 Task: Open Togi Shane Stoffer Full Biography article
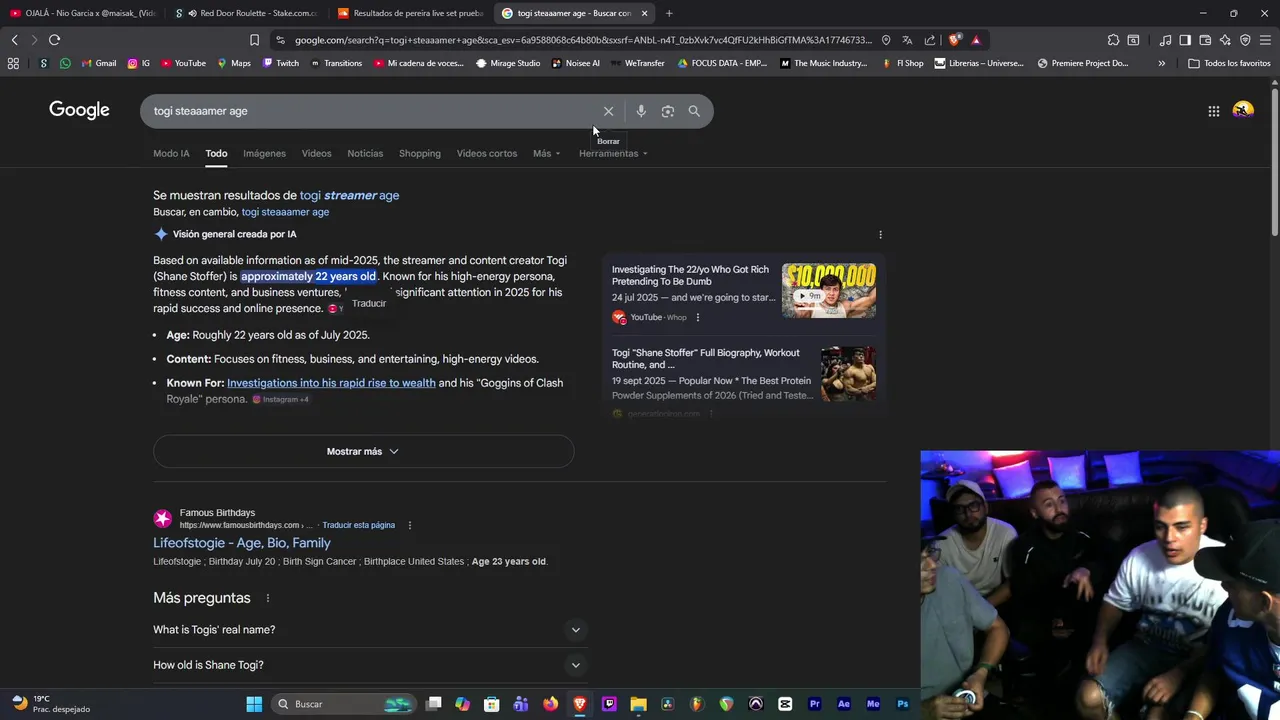(x=706, y=359)
